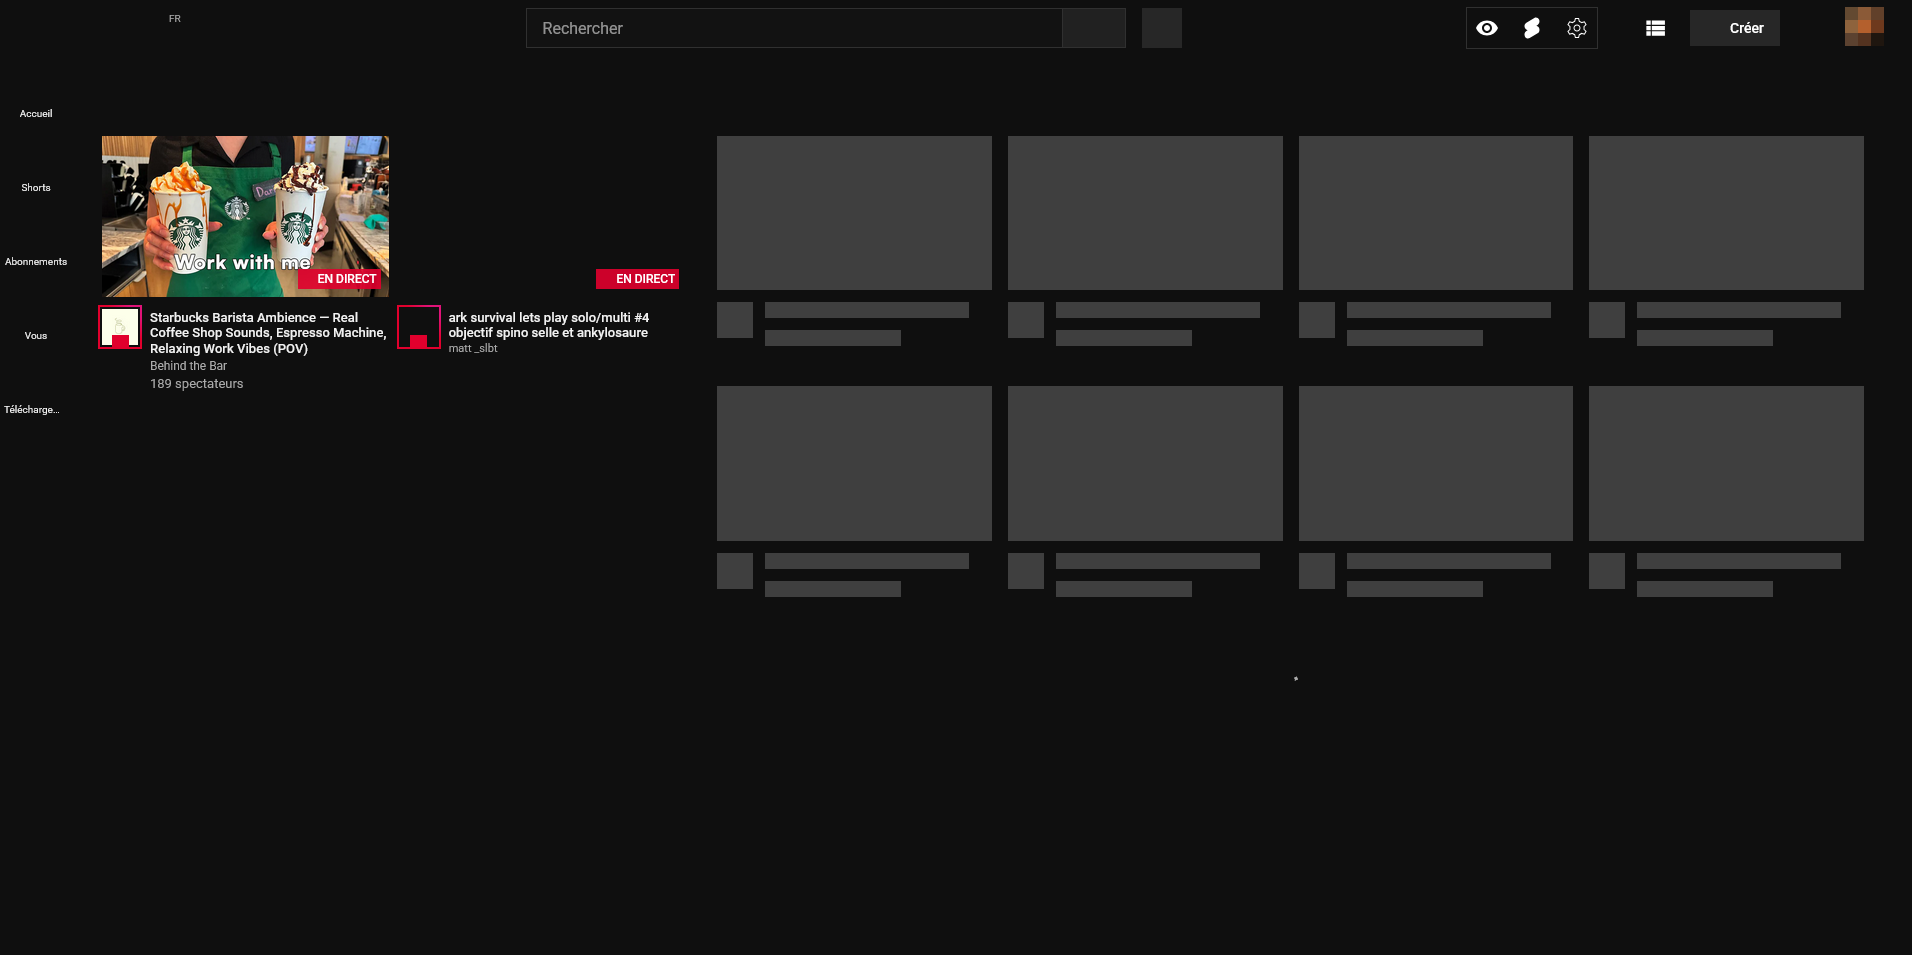The height and width of the screenshot is (955, 1912).
Task: Open Téléchargements in the sidebar
Action: 32,409
